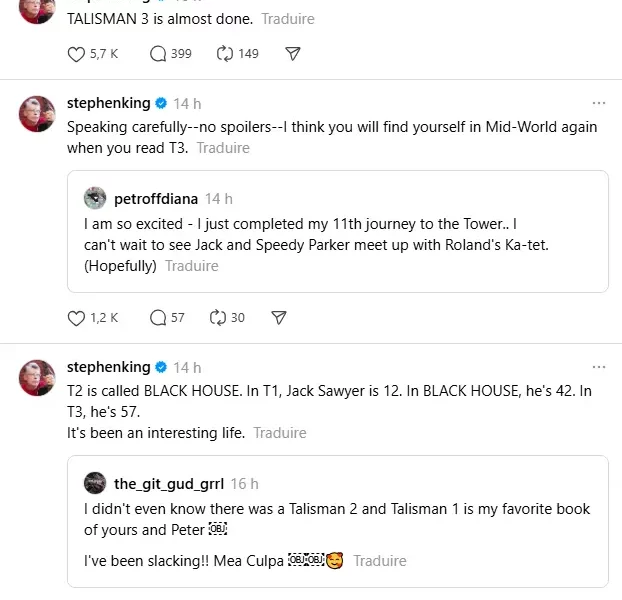The height and width of the screenshot is (600, 622).
Task: Open more options on Mid-World post
Action: click(598, 103)
